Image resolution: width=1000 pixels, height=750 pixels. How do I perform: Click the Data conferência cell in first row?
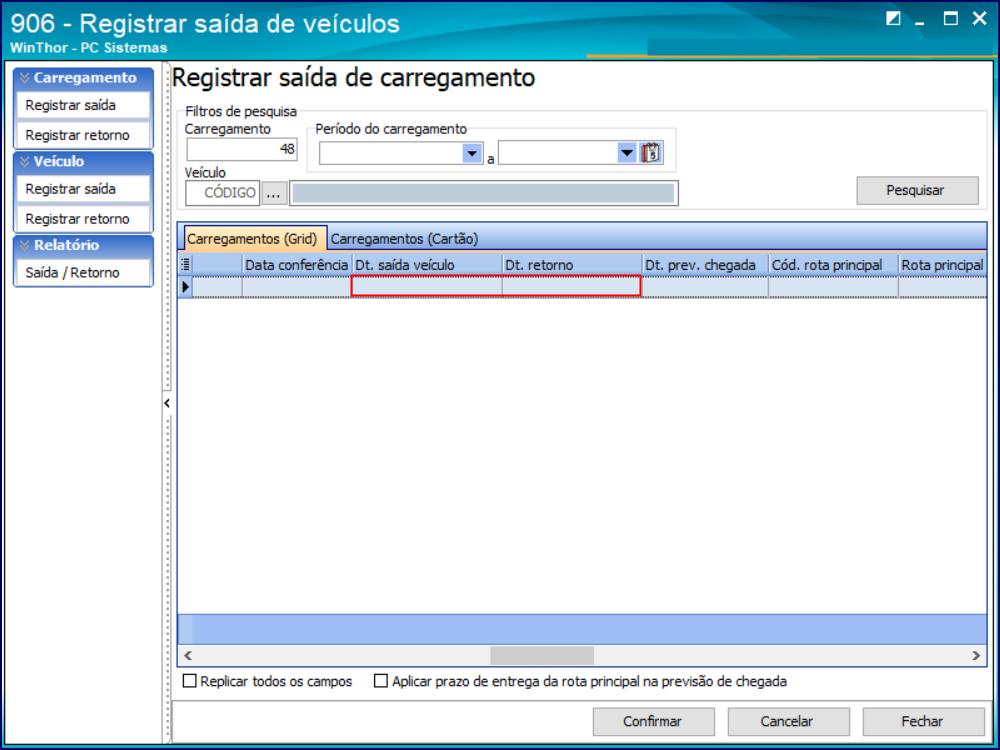click(x=297, y=287)
